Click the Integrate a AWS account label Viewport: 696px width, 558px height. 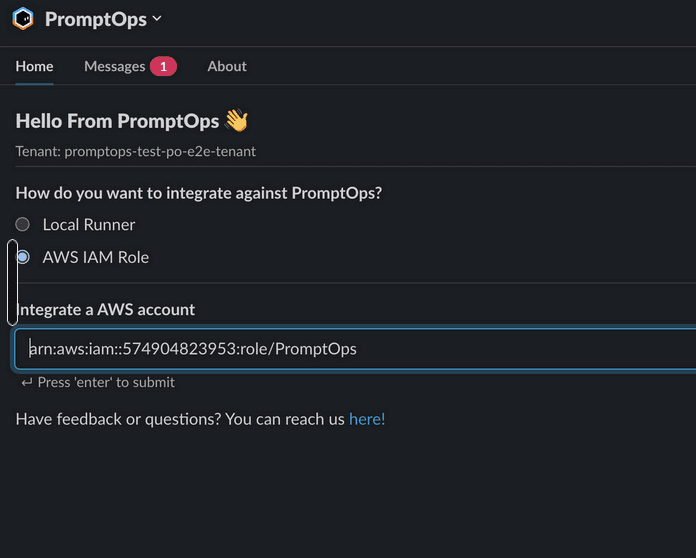coord(105,309)
